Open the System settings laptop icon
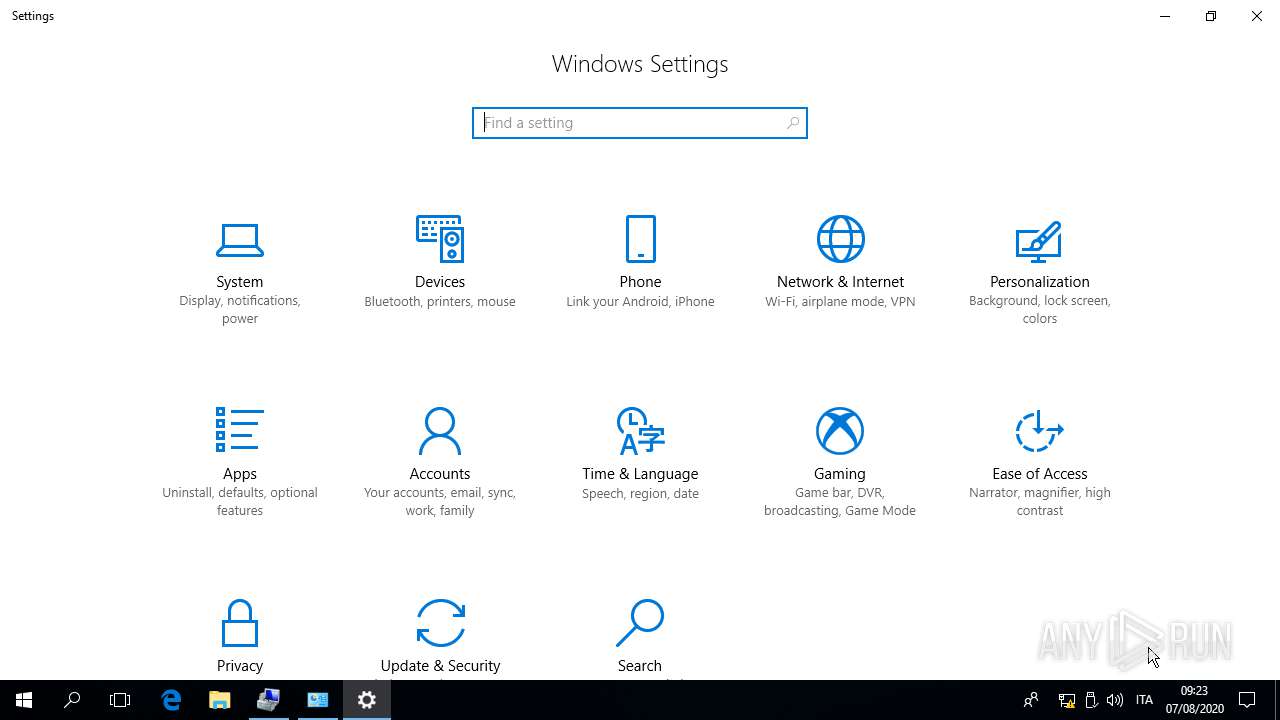Viewport: 1280px width, 720px height. coord(240,240)
